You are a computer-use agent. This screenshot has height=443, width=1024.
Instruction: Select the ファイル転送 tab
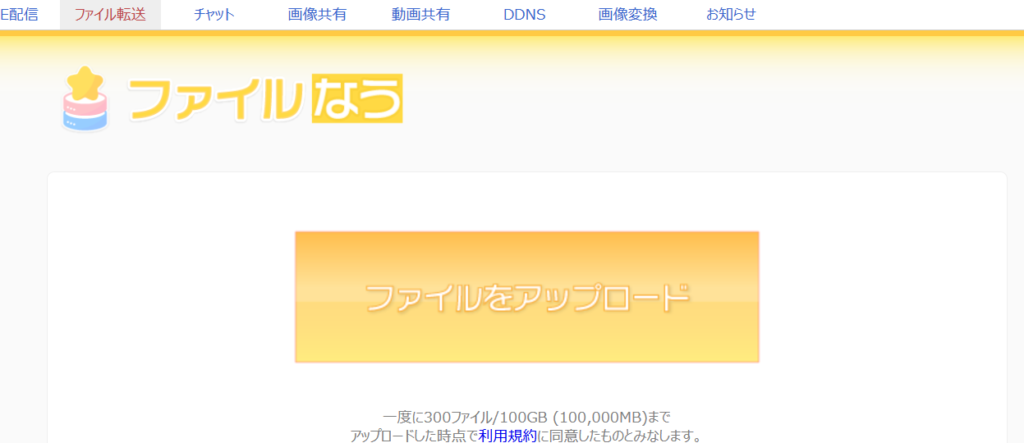point(110,14)
